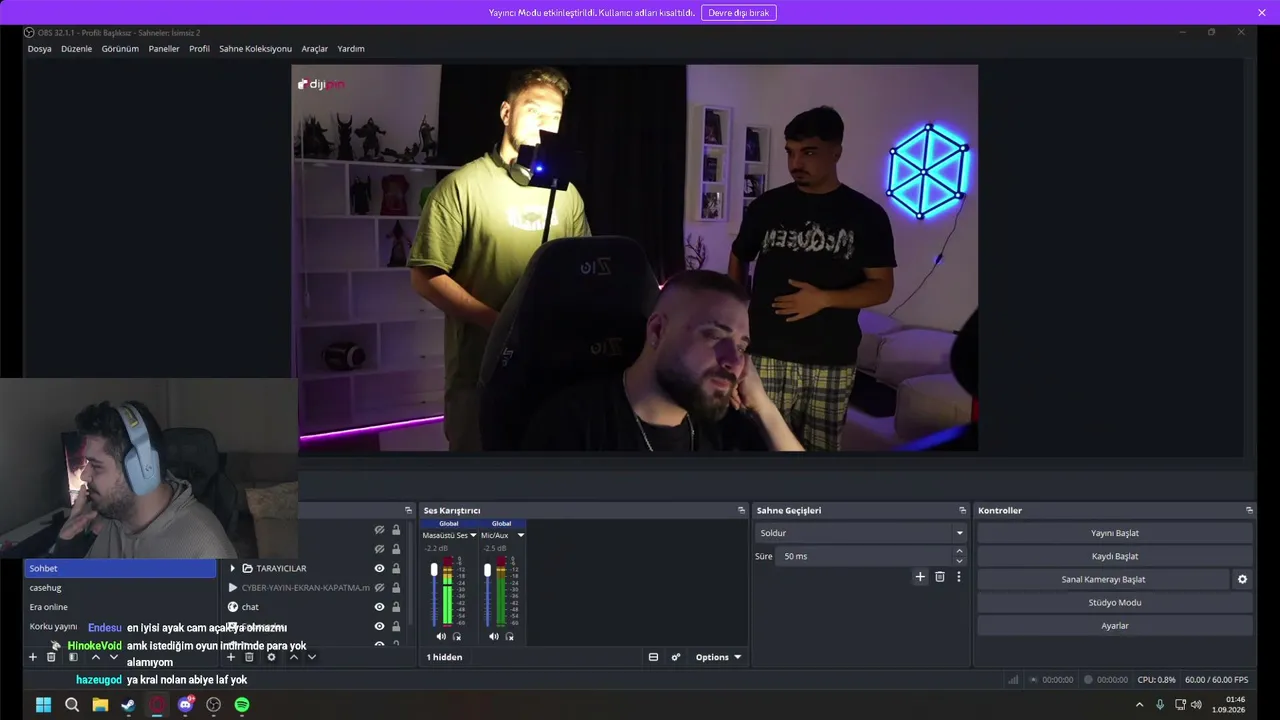The image size is (1280, 720).
Task: Open the Görünüm menu
Action: (x=120, y=49)
